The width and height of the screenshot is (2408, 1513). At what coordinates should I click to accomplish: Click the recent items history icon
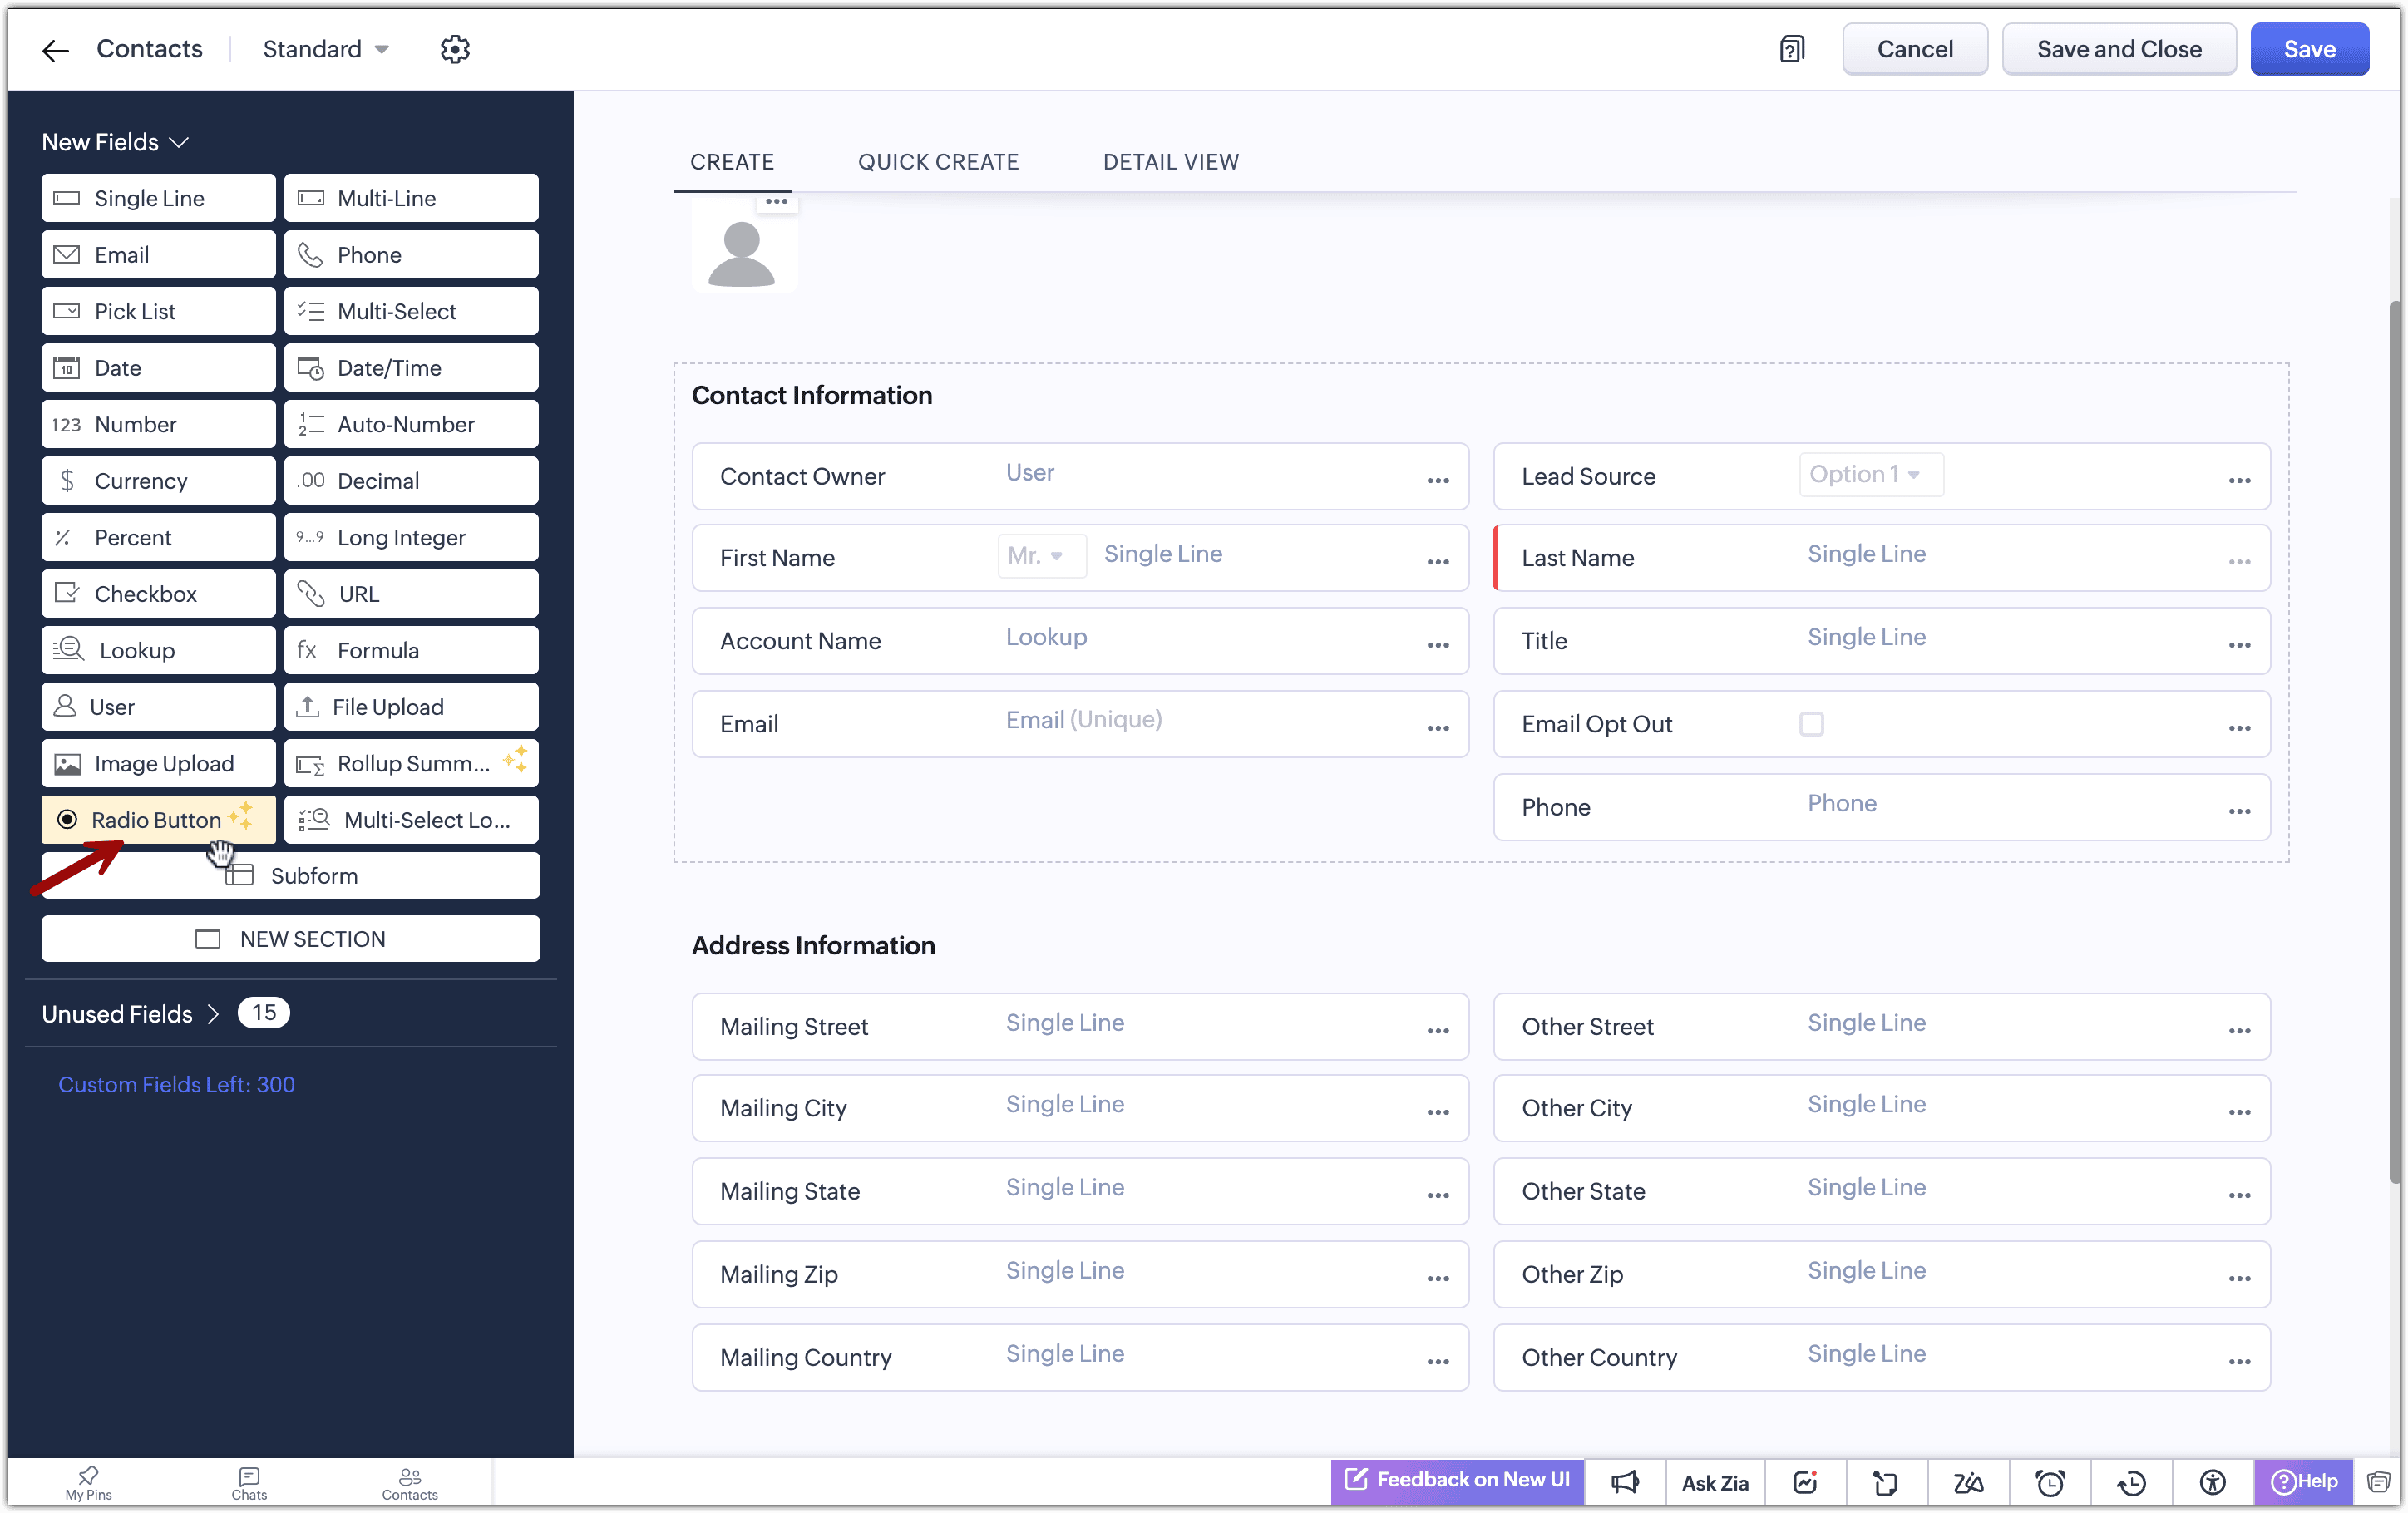click(x=2131, y=1482)
